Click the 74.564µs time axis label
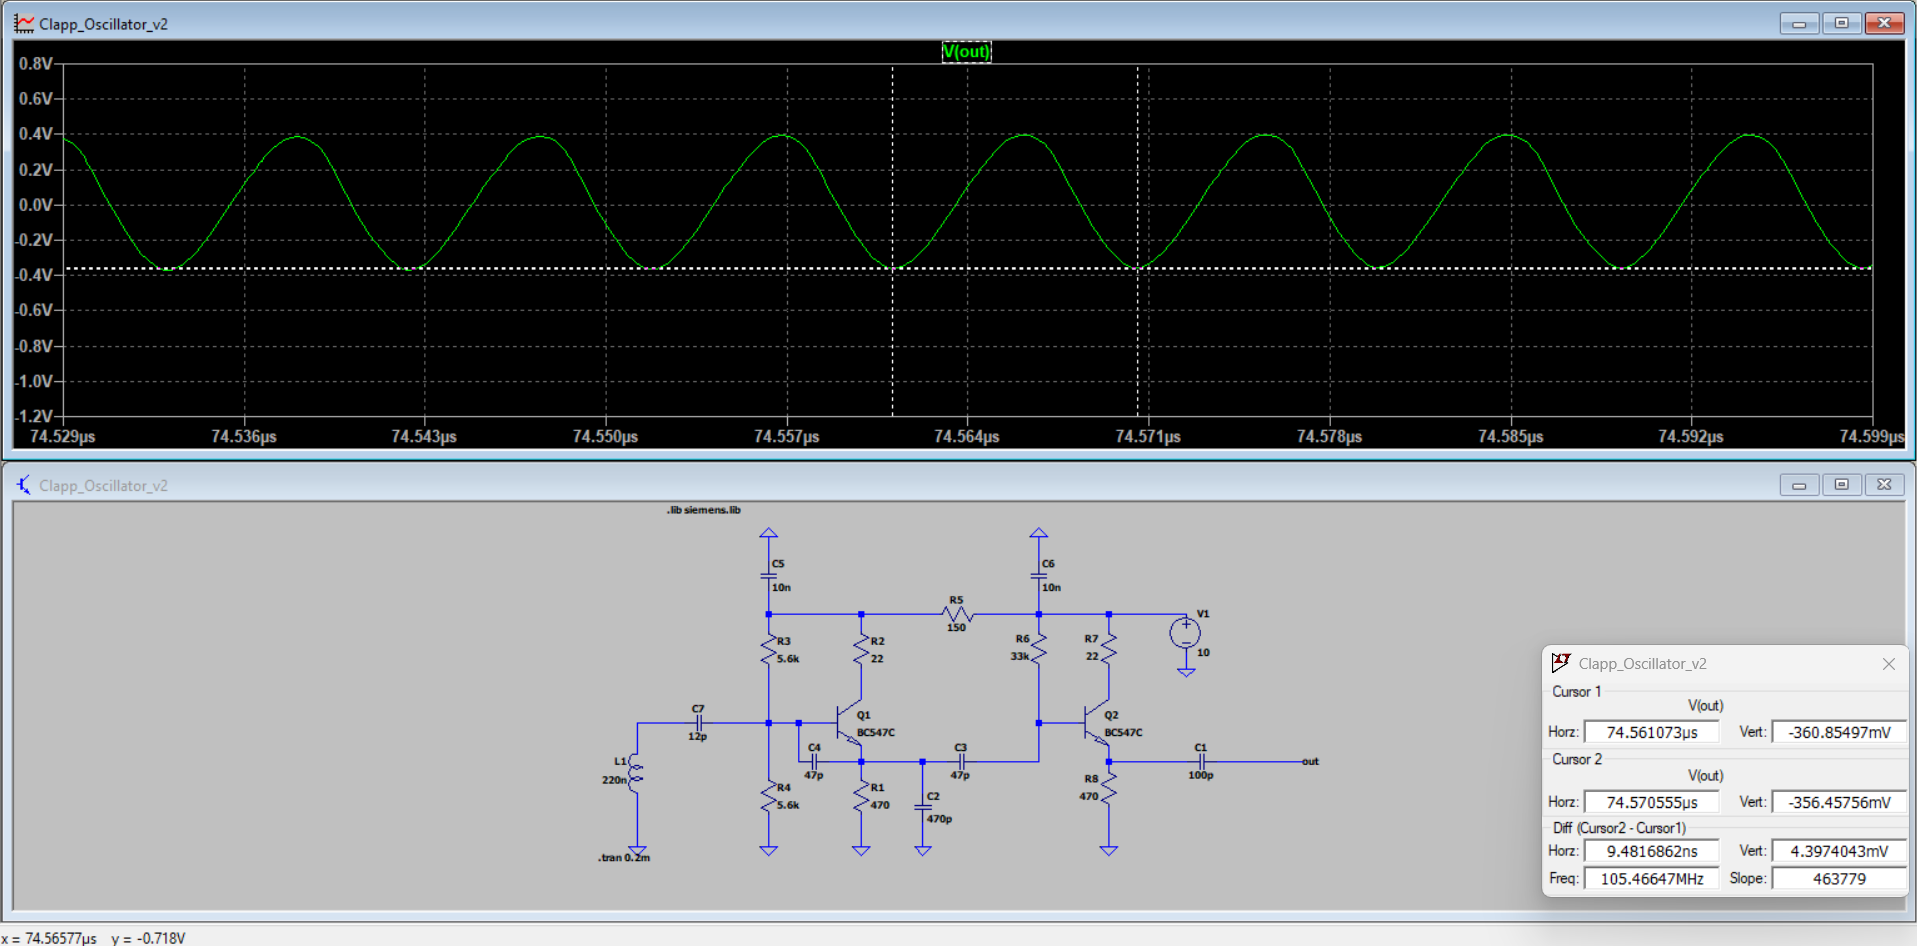Screen dimensions: 1917x946 coord(967,437)
